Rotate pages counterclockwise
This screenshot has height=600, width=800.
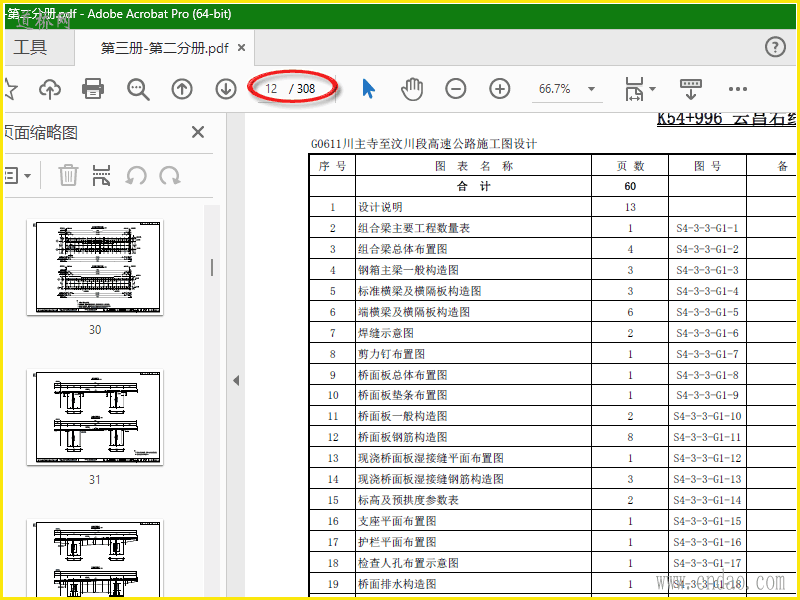tap(136, 176)
